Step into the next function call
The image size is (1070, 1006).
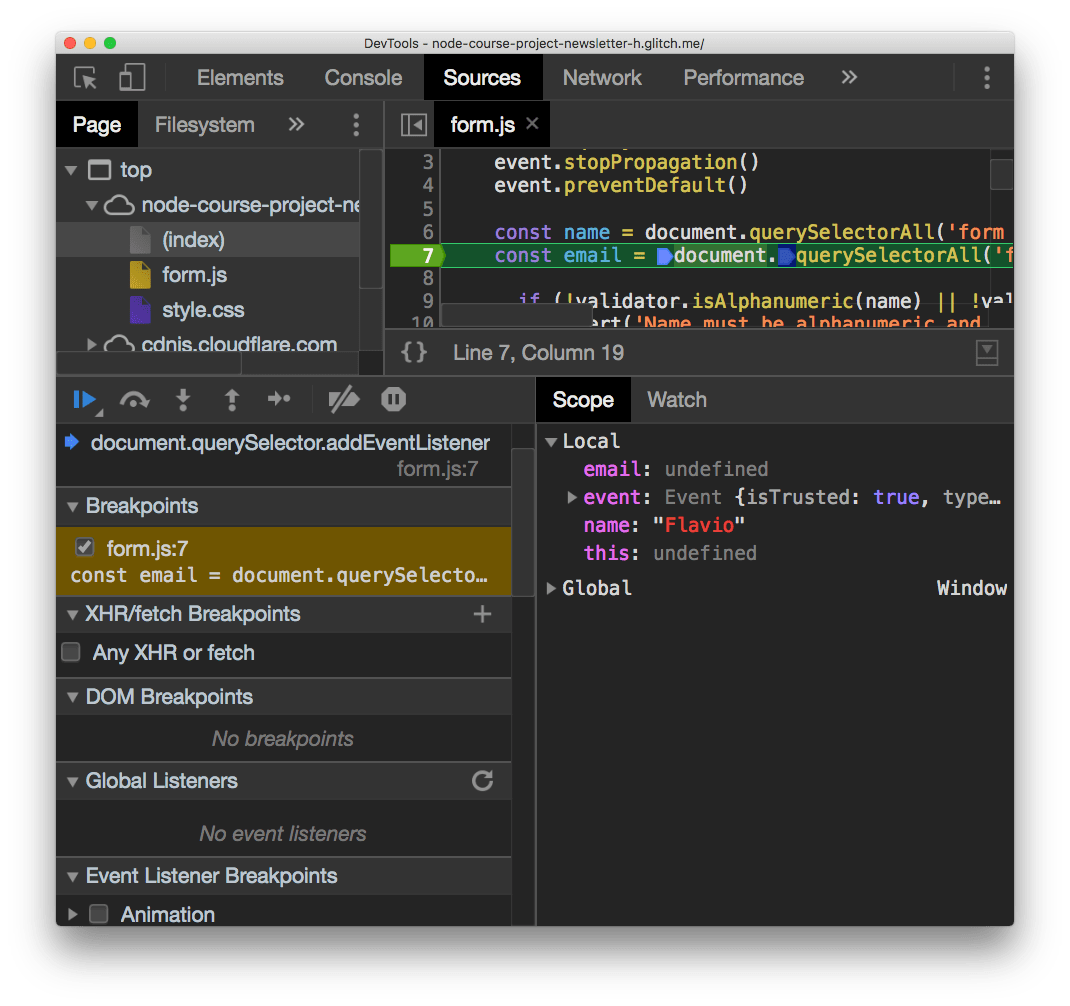(x=183, y=400)
